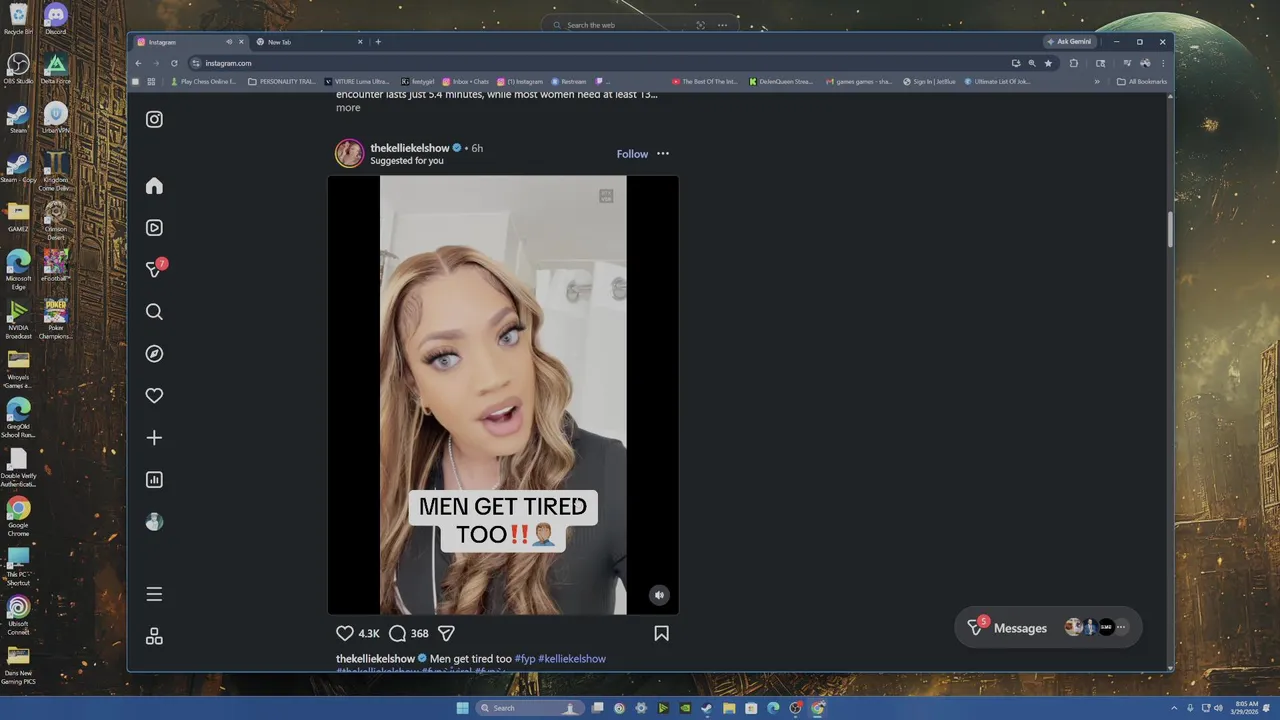Screen dimensions: 1280x720
Task: Open Steam from the taskbar
Action: point(707,708)
